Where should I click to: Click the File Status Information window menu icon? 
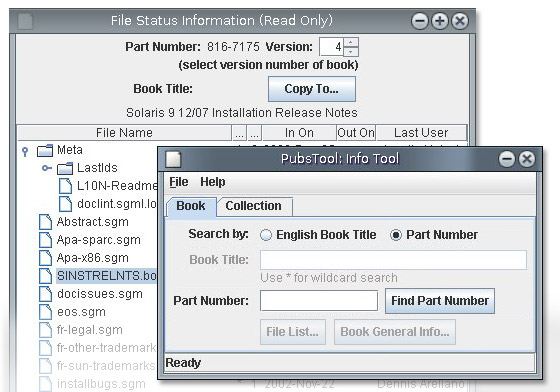[25, 21]
